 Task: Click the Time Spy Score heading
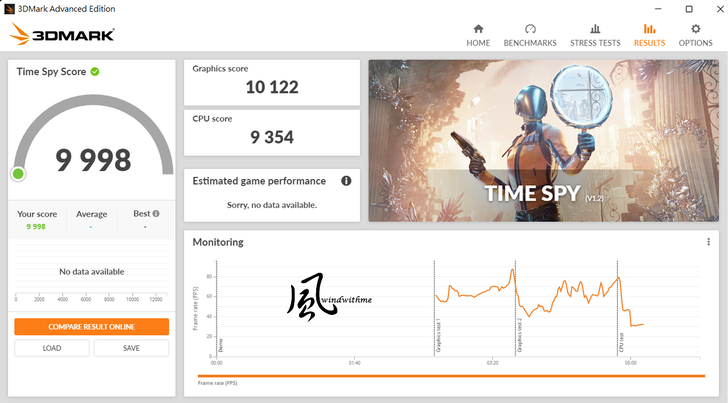click(x=51, y=72)
